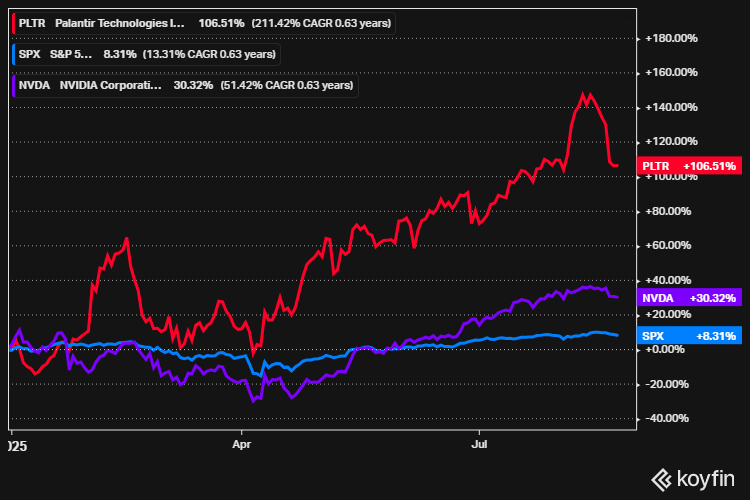Click the red PLTR legend color bar
Viewport: 750px width, 500px height.
pos(13,22)
